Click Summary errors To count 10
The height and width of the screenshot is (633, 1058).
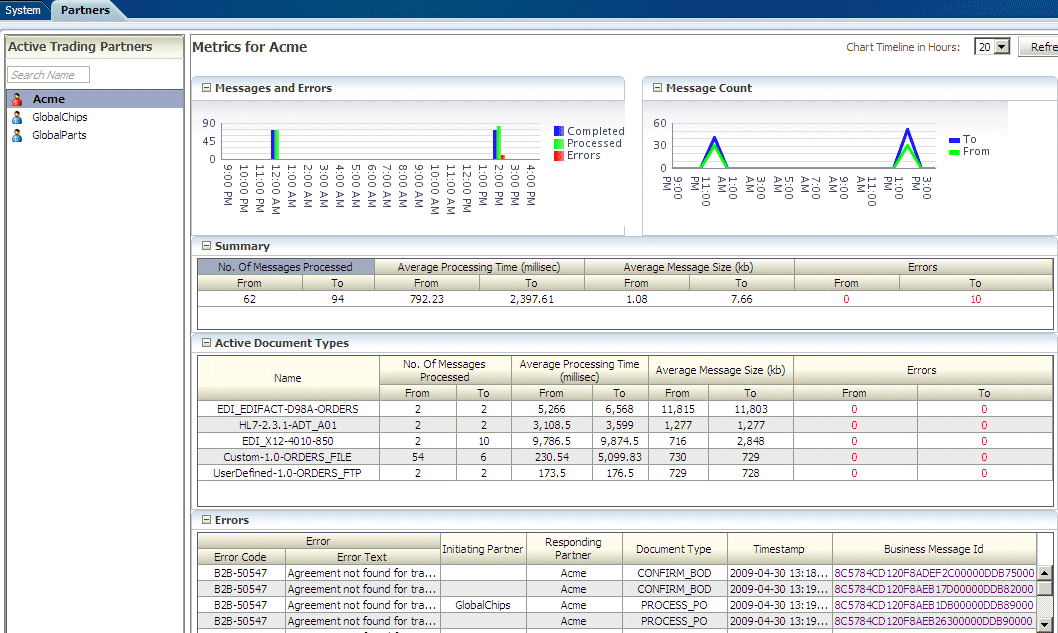[975, 299]
